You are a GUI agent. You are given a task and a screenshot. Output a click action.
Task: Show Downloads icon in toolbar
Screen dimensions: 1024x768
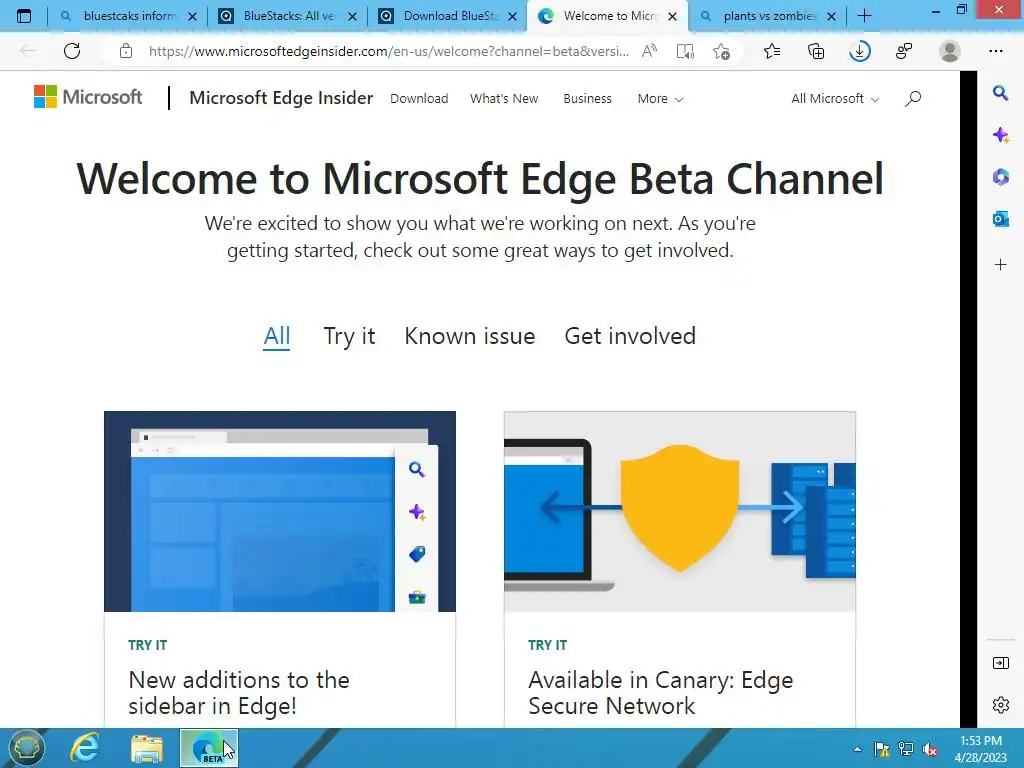pyautogui.click(x=860, y=51)
